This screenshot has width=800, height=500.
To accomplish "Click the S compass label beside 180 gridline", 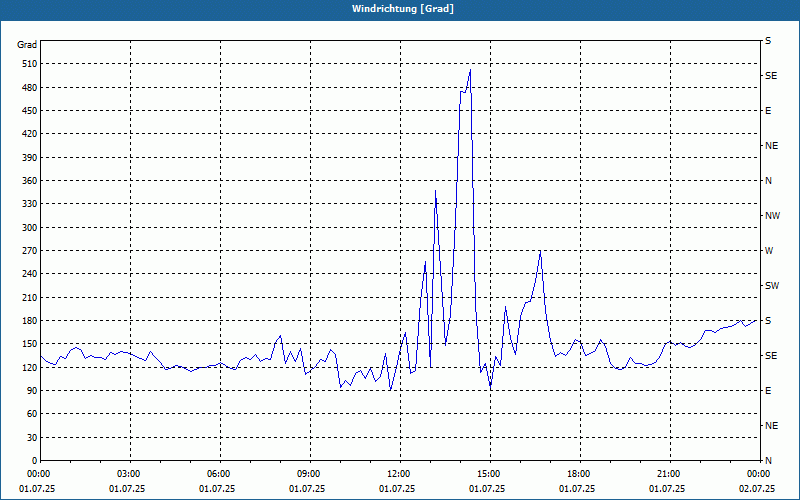I will [x=768, y=321].
